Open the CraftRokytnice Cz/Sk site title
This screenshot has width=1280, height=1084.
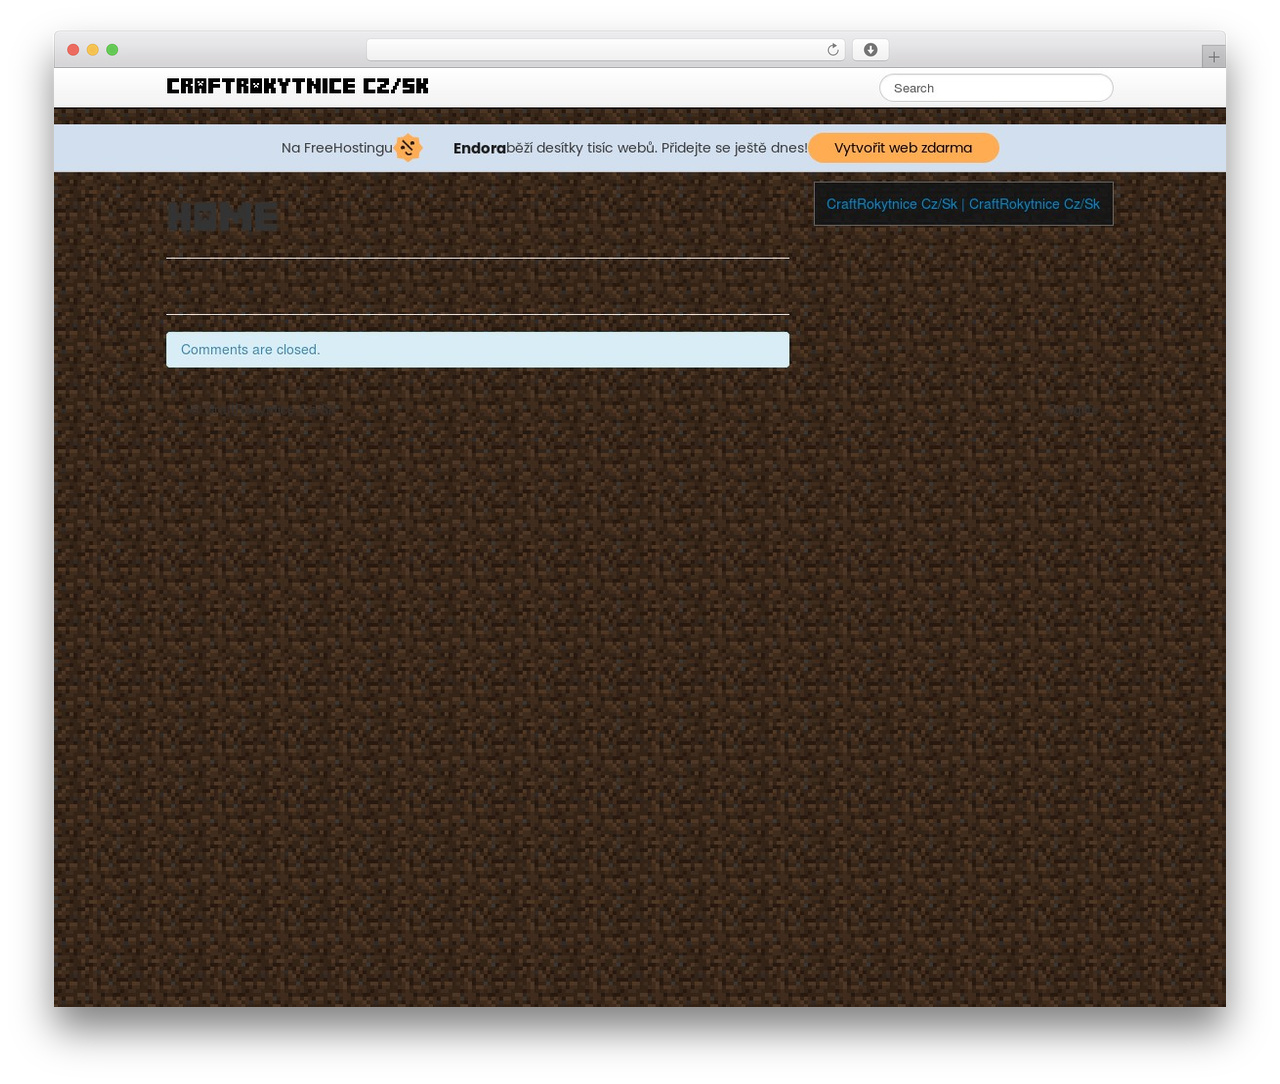pos(297,86)
